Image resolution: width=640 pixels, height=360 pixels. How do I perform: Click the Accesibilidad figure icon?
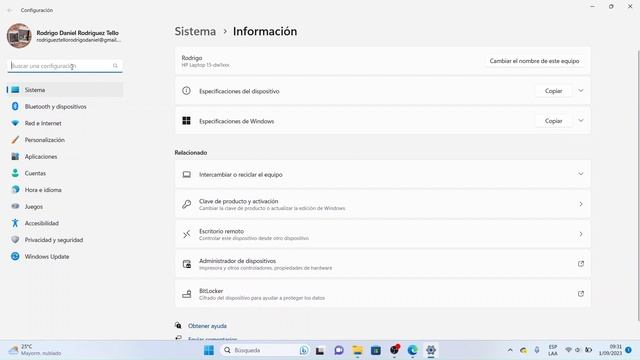(x=15, y=223)
